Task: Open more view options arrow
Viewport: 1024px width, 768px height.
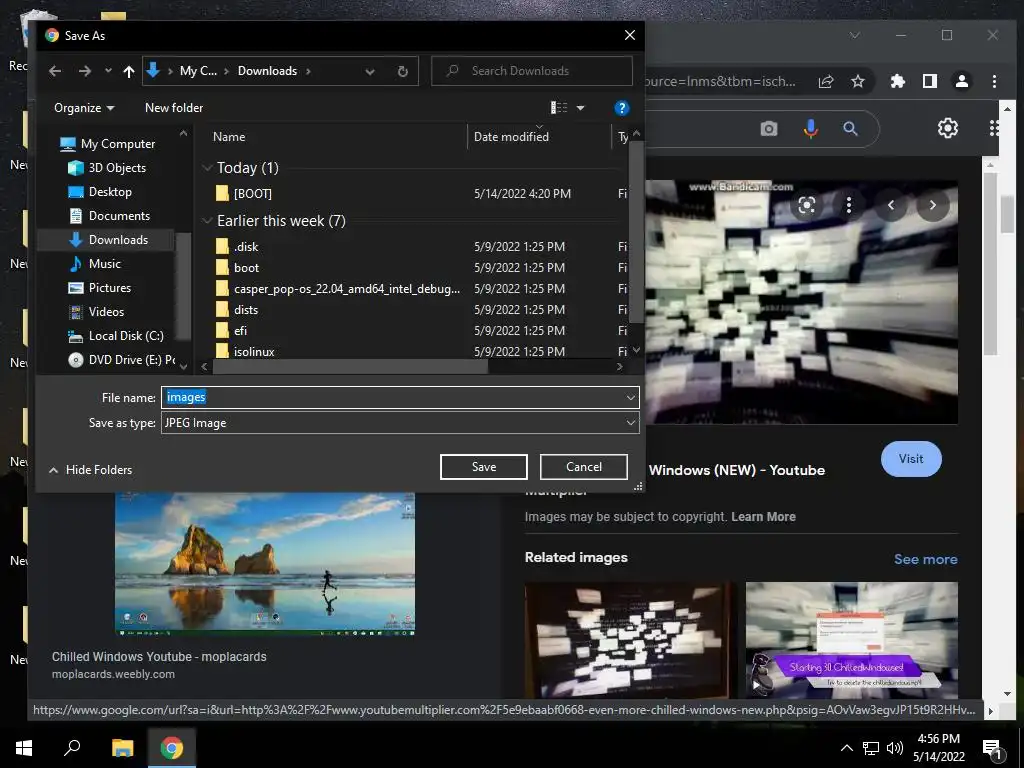Action: [x=581, y=108]
